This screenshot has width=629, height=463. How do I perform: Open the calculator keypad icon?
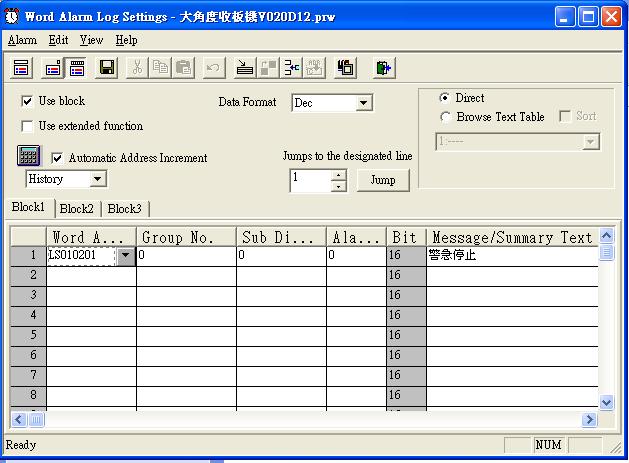28,156
